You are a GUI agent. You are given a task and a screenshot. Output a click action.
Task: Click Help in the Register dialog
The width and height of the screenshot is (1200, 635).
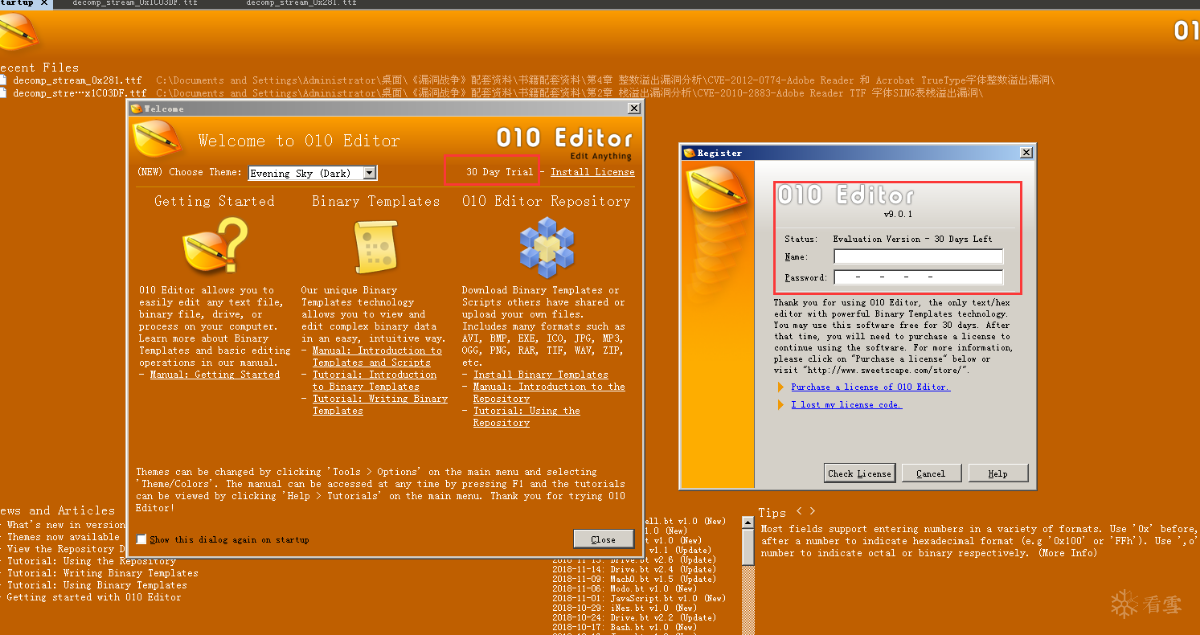pyautogui.click(x=997, y=473)
